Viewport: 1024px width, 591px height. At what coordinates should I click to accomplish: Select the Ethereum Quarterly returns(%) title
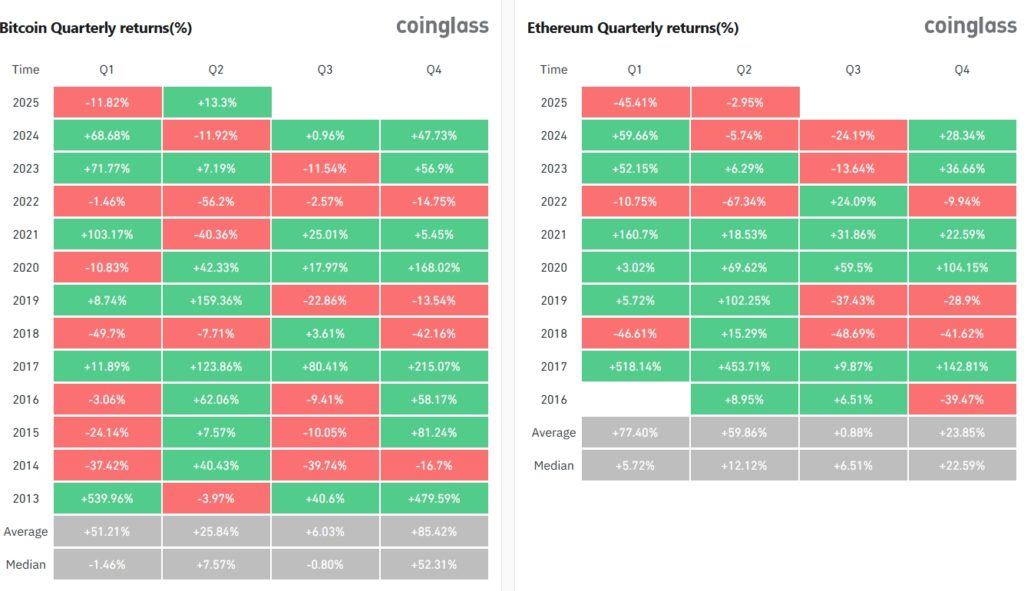pos(633,28)
